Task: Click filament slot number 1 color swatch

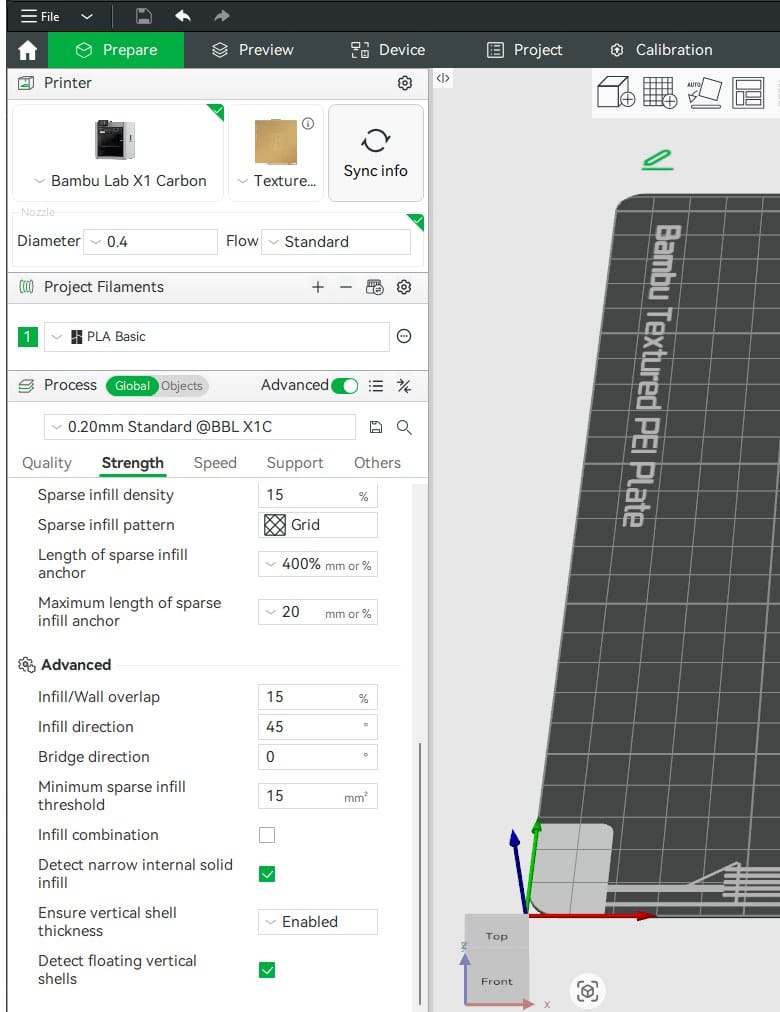Action: 27,337
